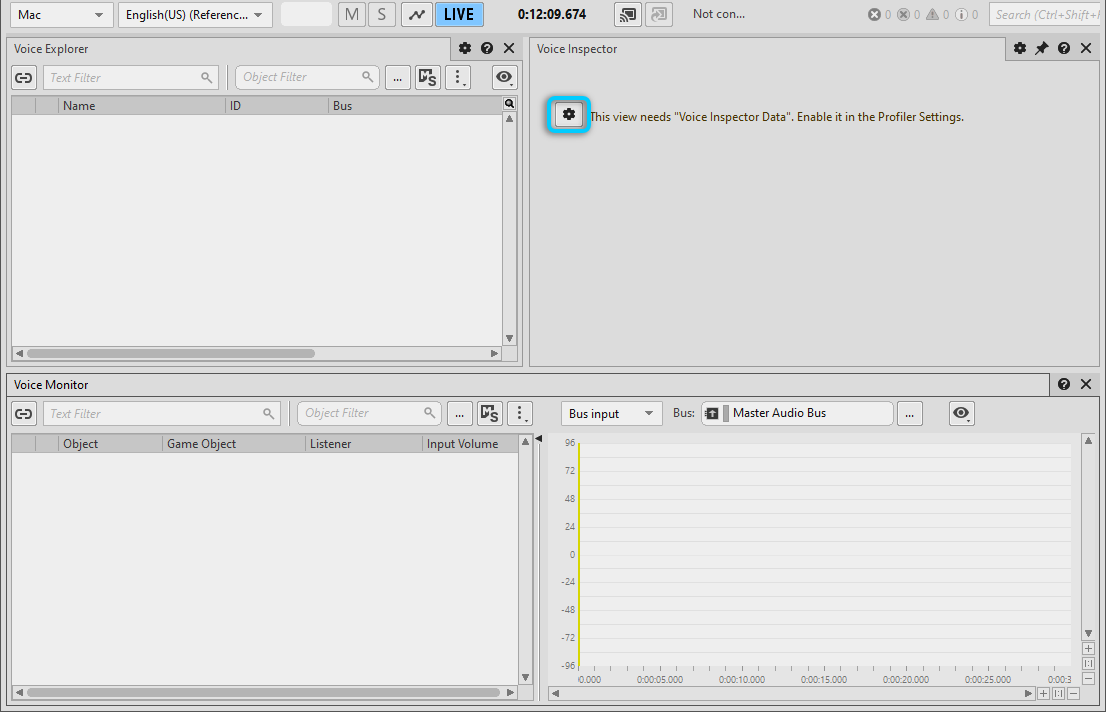This screenshot has width=1106, height=712.
Task: Click browse button beside Voice Explorer Object Filter
Action: [x=398, y=78]
